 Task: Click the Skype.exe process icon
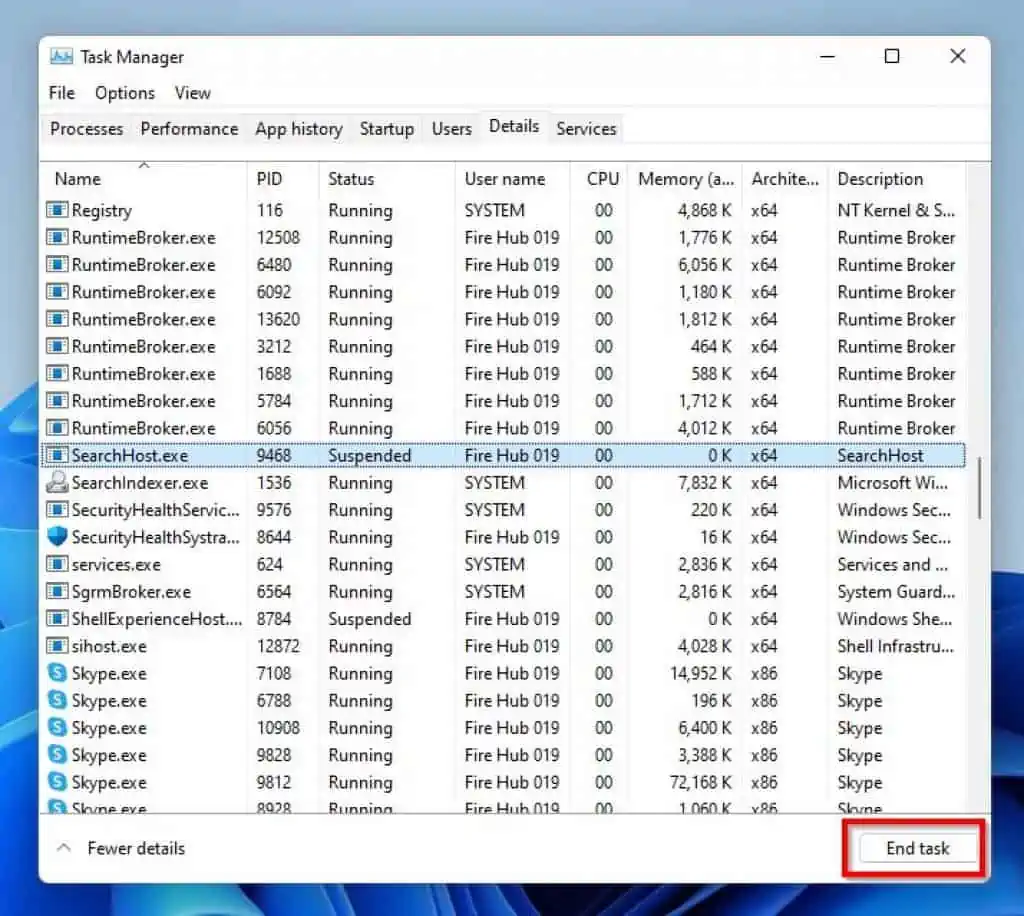pos(57,673)
